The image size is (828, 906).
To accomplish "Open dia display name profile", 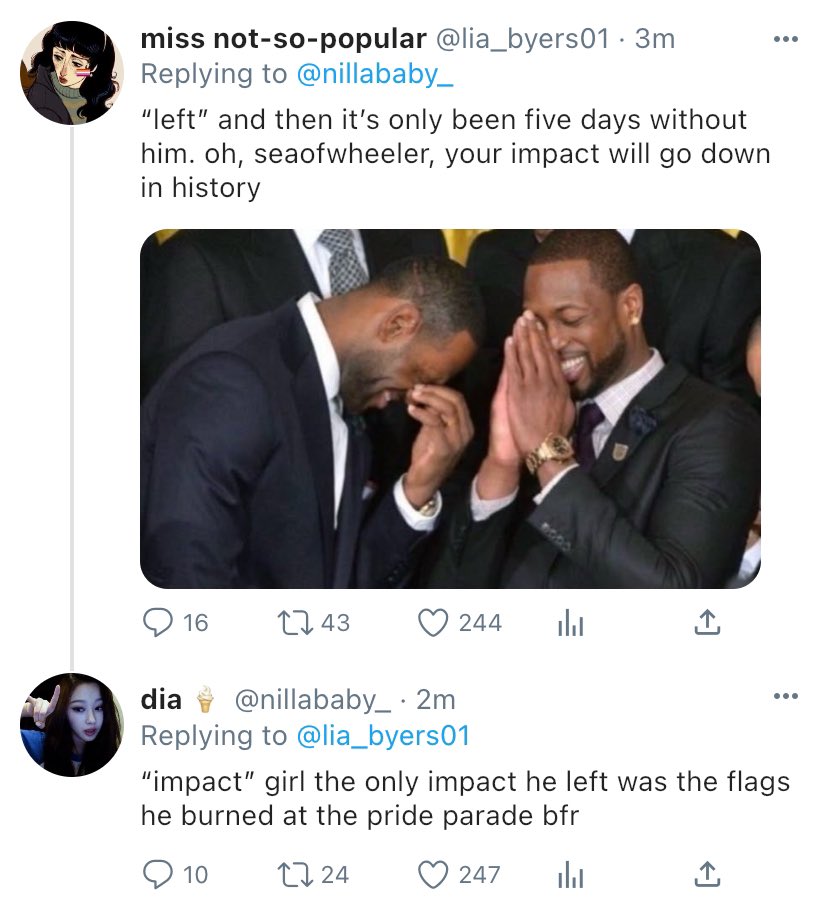I will (x=161, y=700).
